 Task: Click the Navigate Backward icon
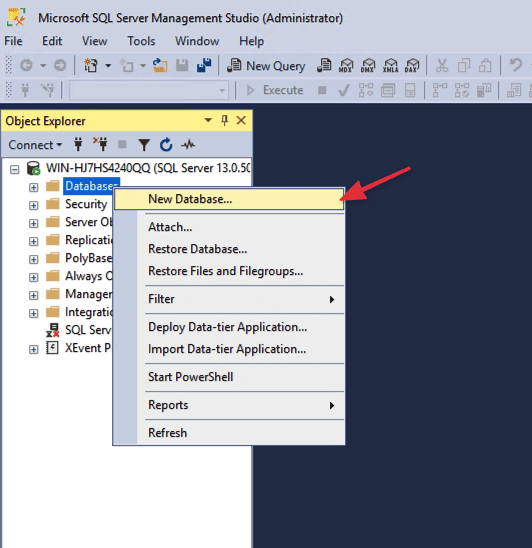pyautogui.click(x=26, y=65)
